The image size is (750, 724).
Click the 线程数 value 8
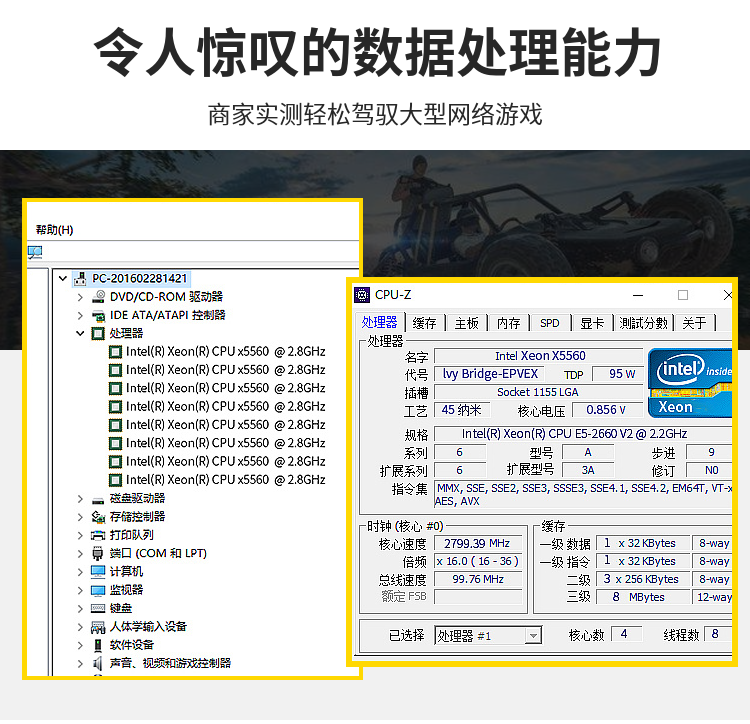(x=717, y=634)
